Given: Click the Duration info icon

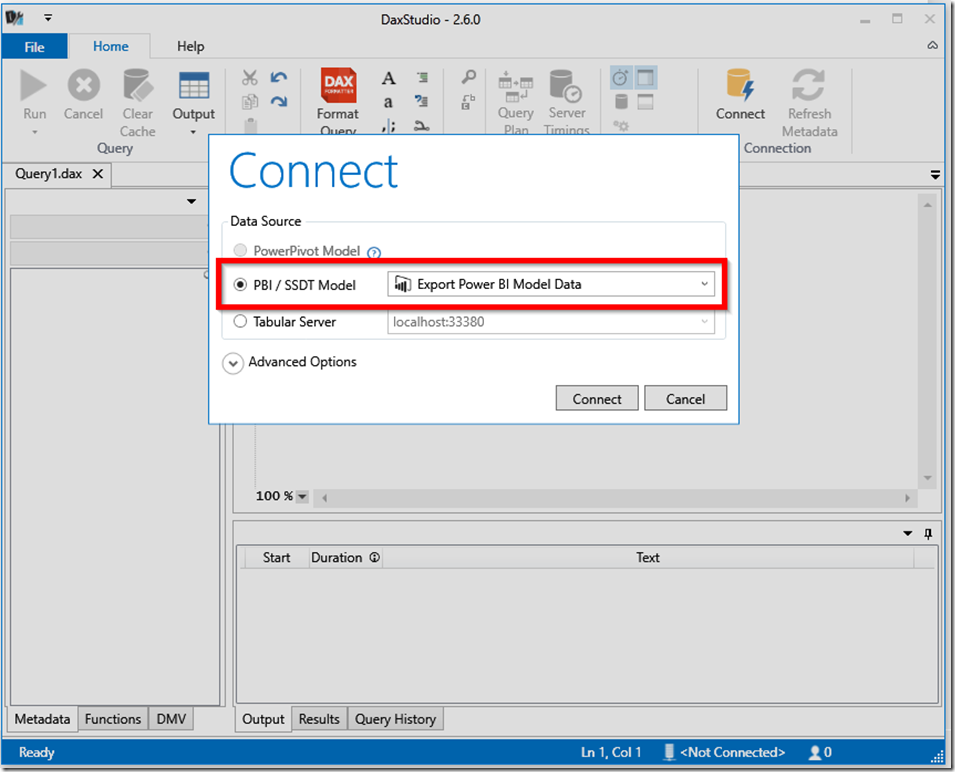Looking at the screenshot, I should pyautogui.click(x=375, y=557).
